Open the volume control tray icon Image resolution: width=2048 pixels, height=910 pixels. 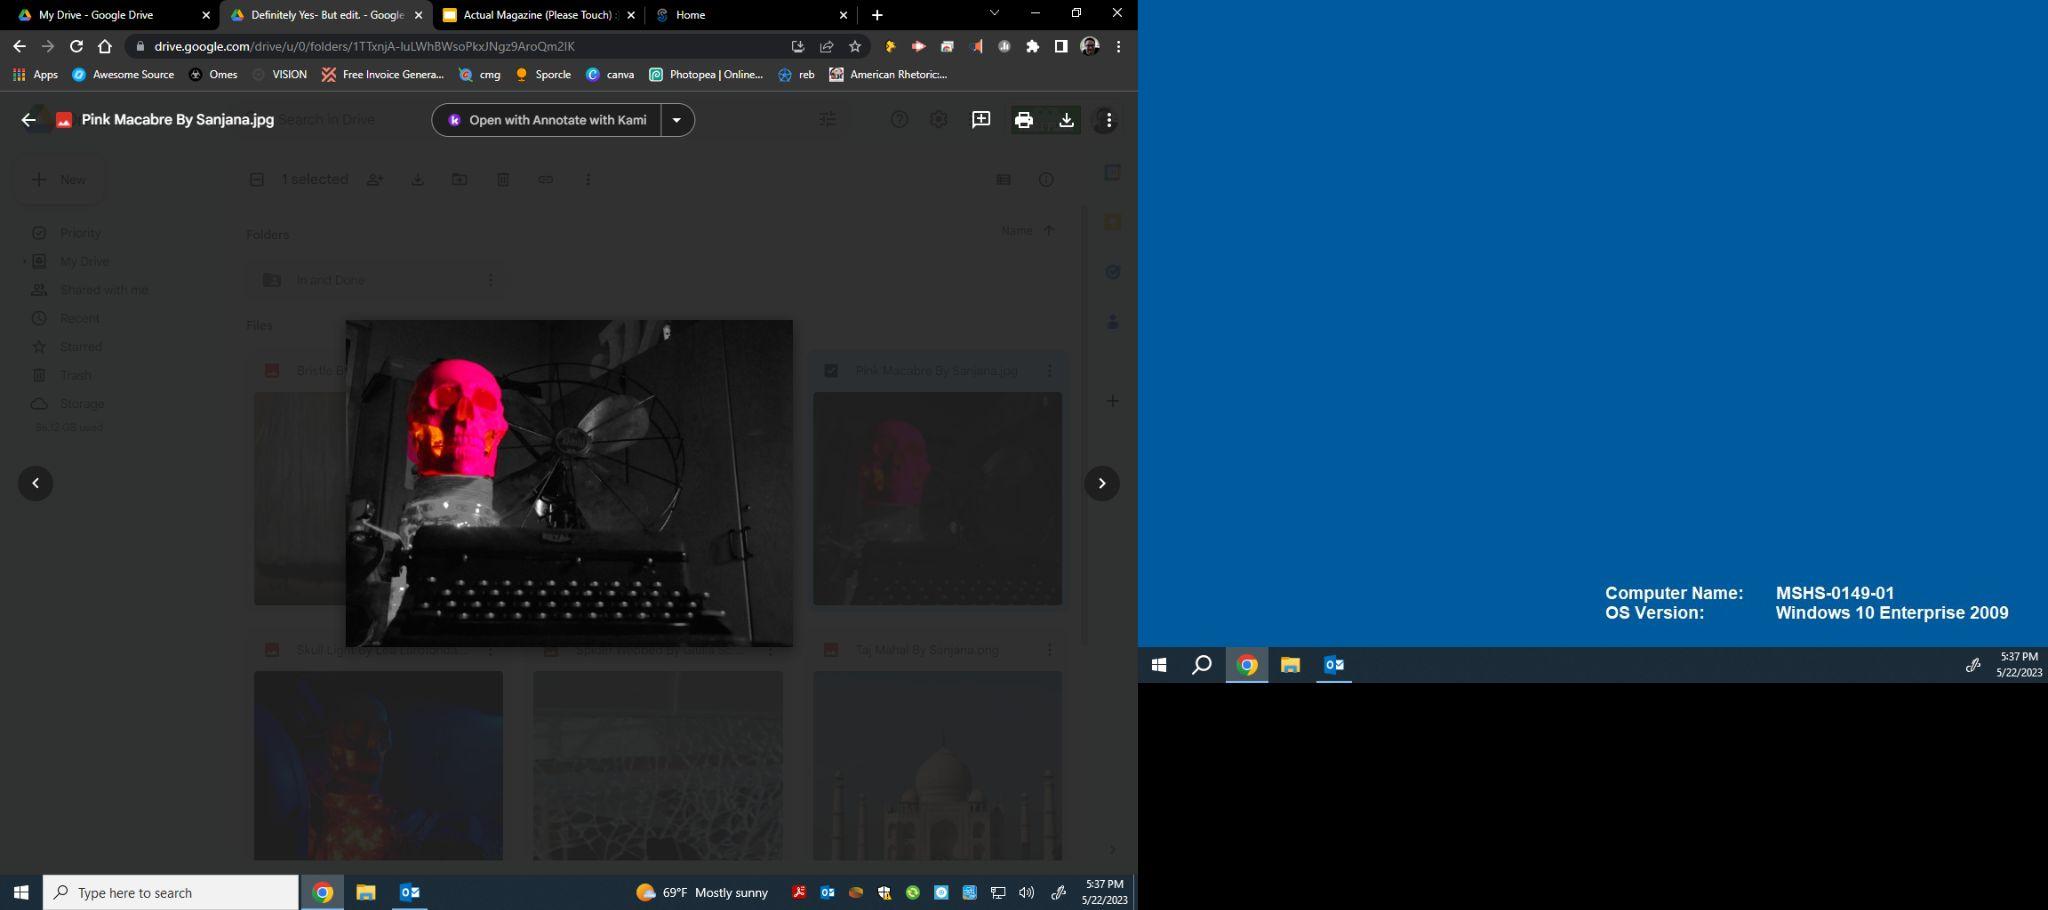[x=1026, y=893]
